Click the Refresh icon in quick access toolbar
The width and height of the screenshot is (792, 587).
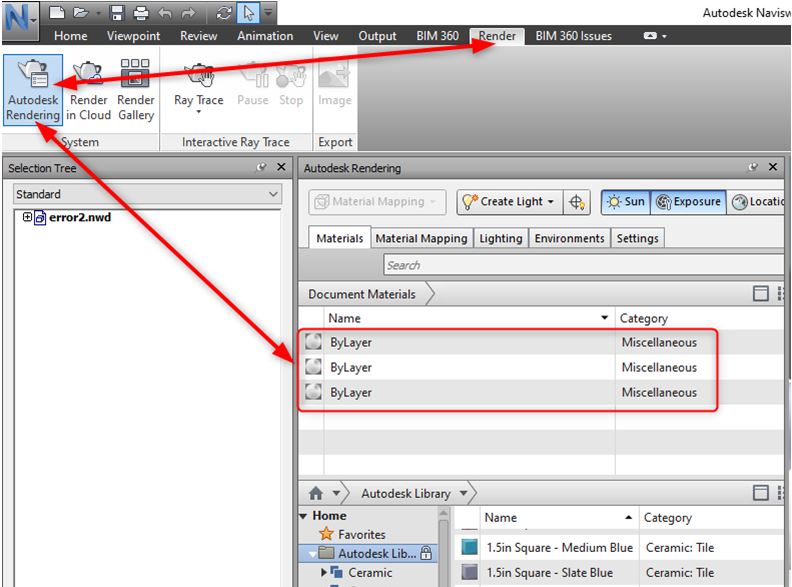(224, 13)
